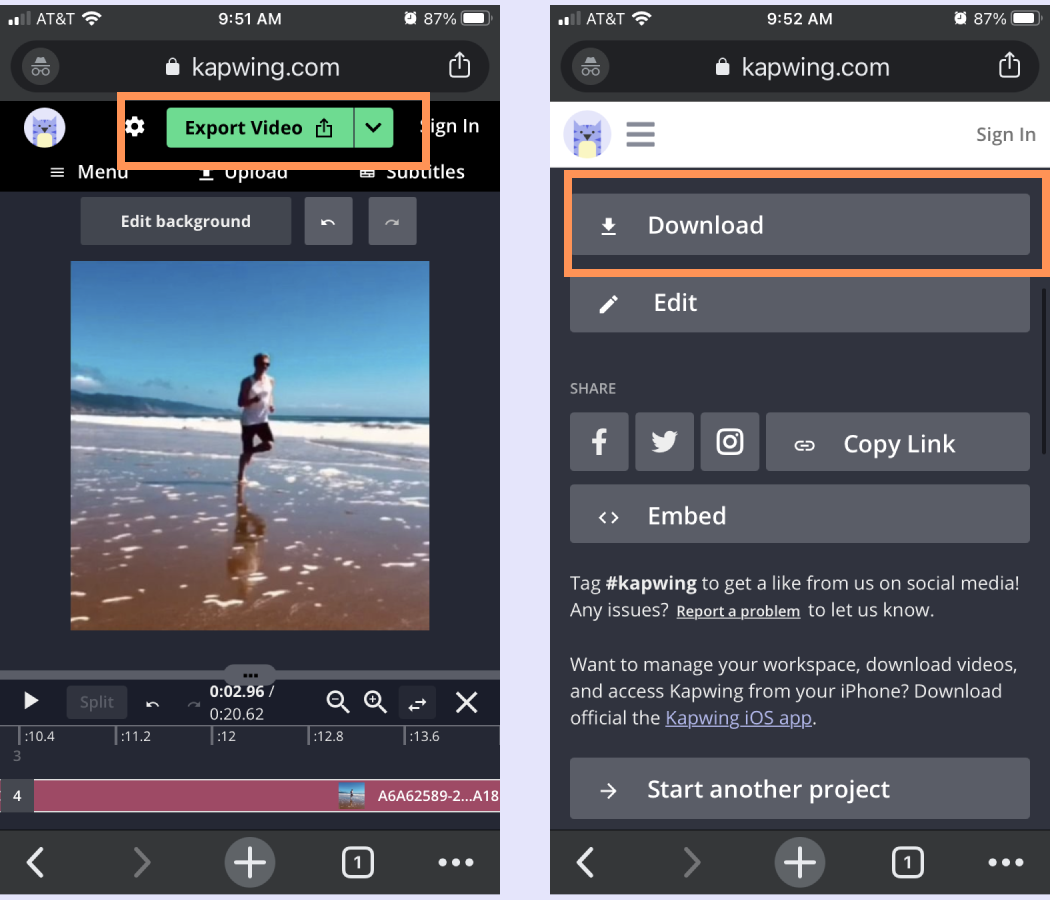Expand the Export Video dropdown arrow
Viewport: 1050px width, 900px height.
[x=374, y=127]
